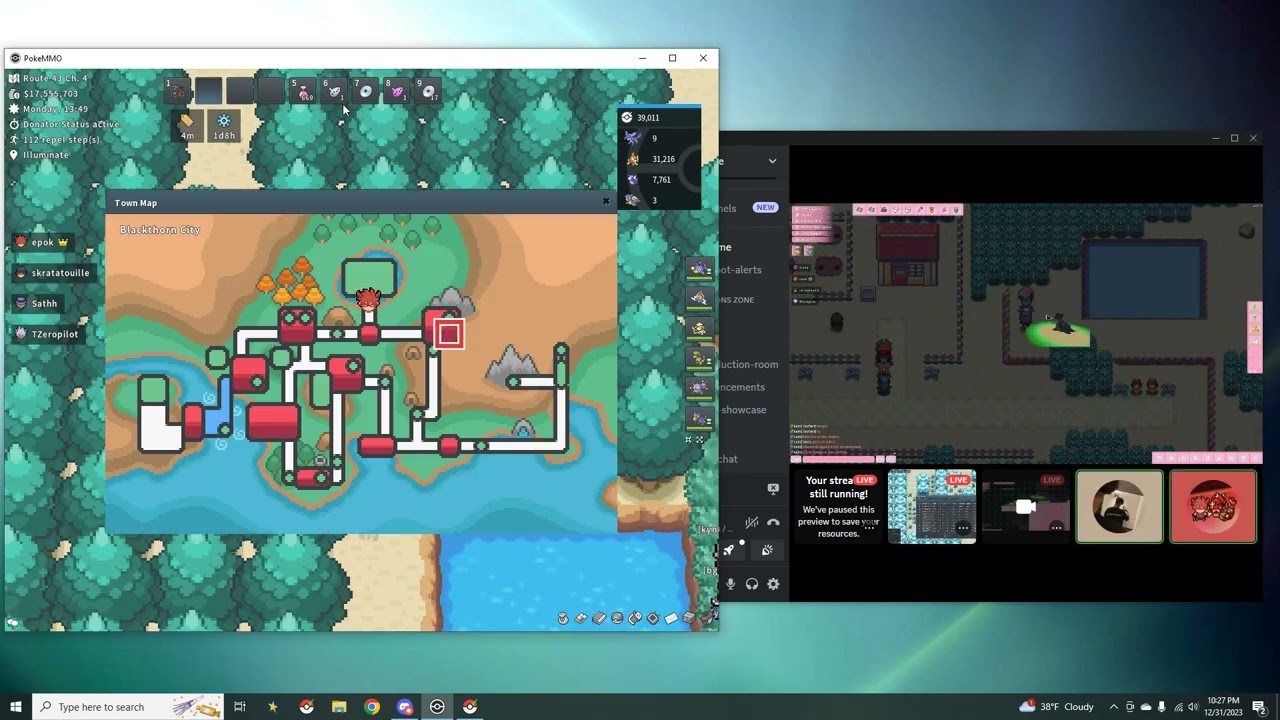Open sixth icon in PokeMMO bottom menu

tap(653, 618)
